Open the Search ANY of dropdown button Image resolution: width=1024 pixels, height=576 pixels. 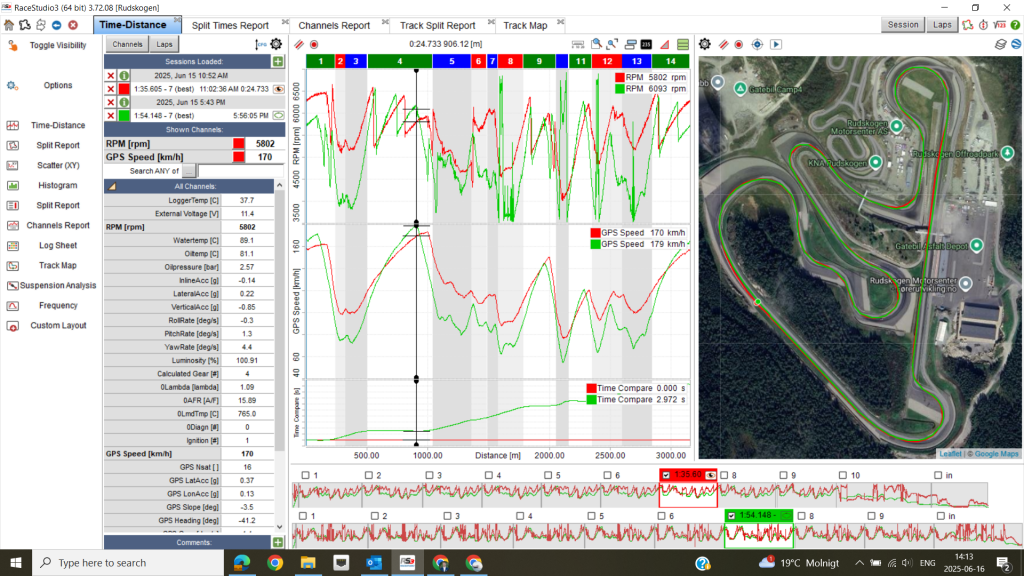point(189,171)
